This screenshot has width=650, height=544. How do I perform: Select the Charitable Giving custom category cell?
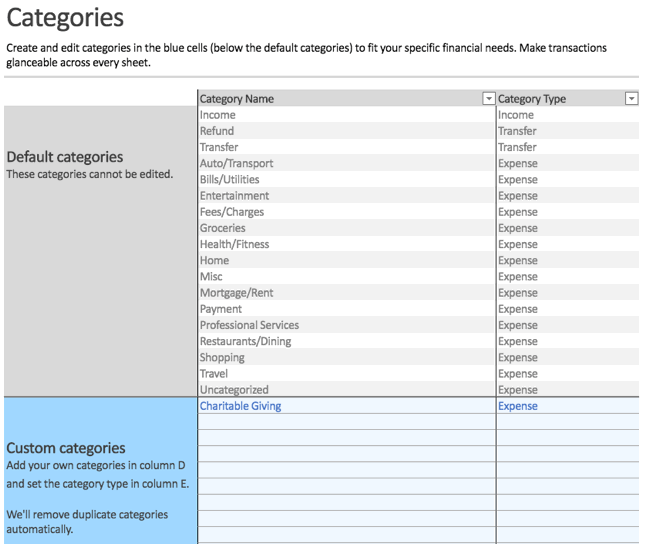click(x=240, y=406)
